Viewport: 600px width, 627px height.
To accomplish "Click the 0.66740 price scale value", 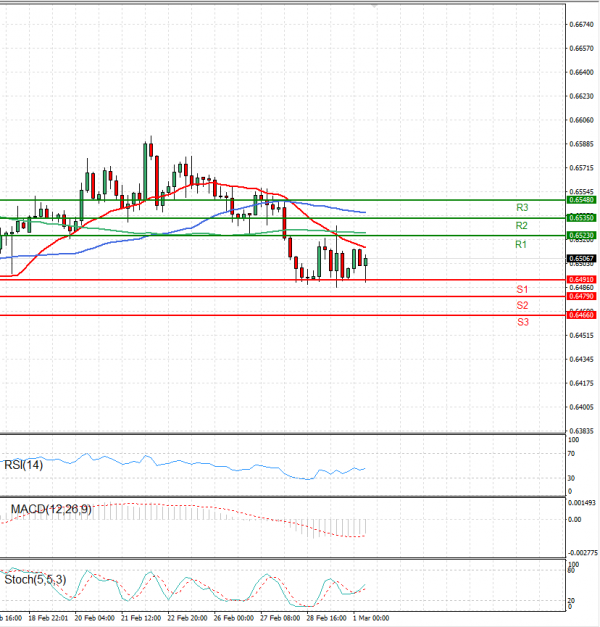I will point(582,24).
